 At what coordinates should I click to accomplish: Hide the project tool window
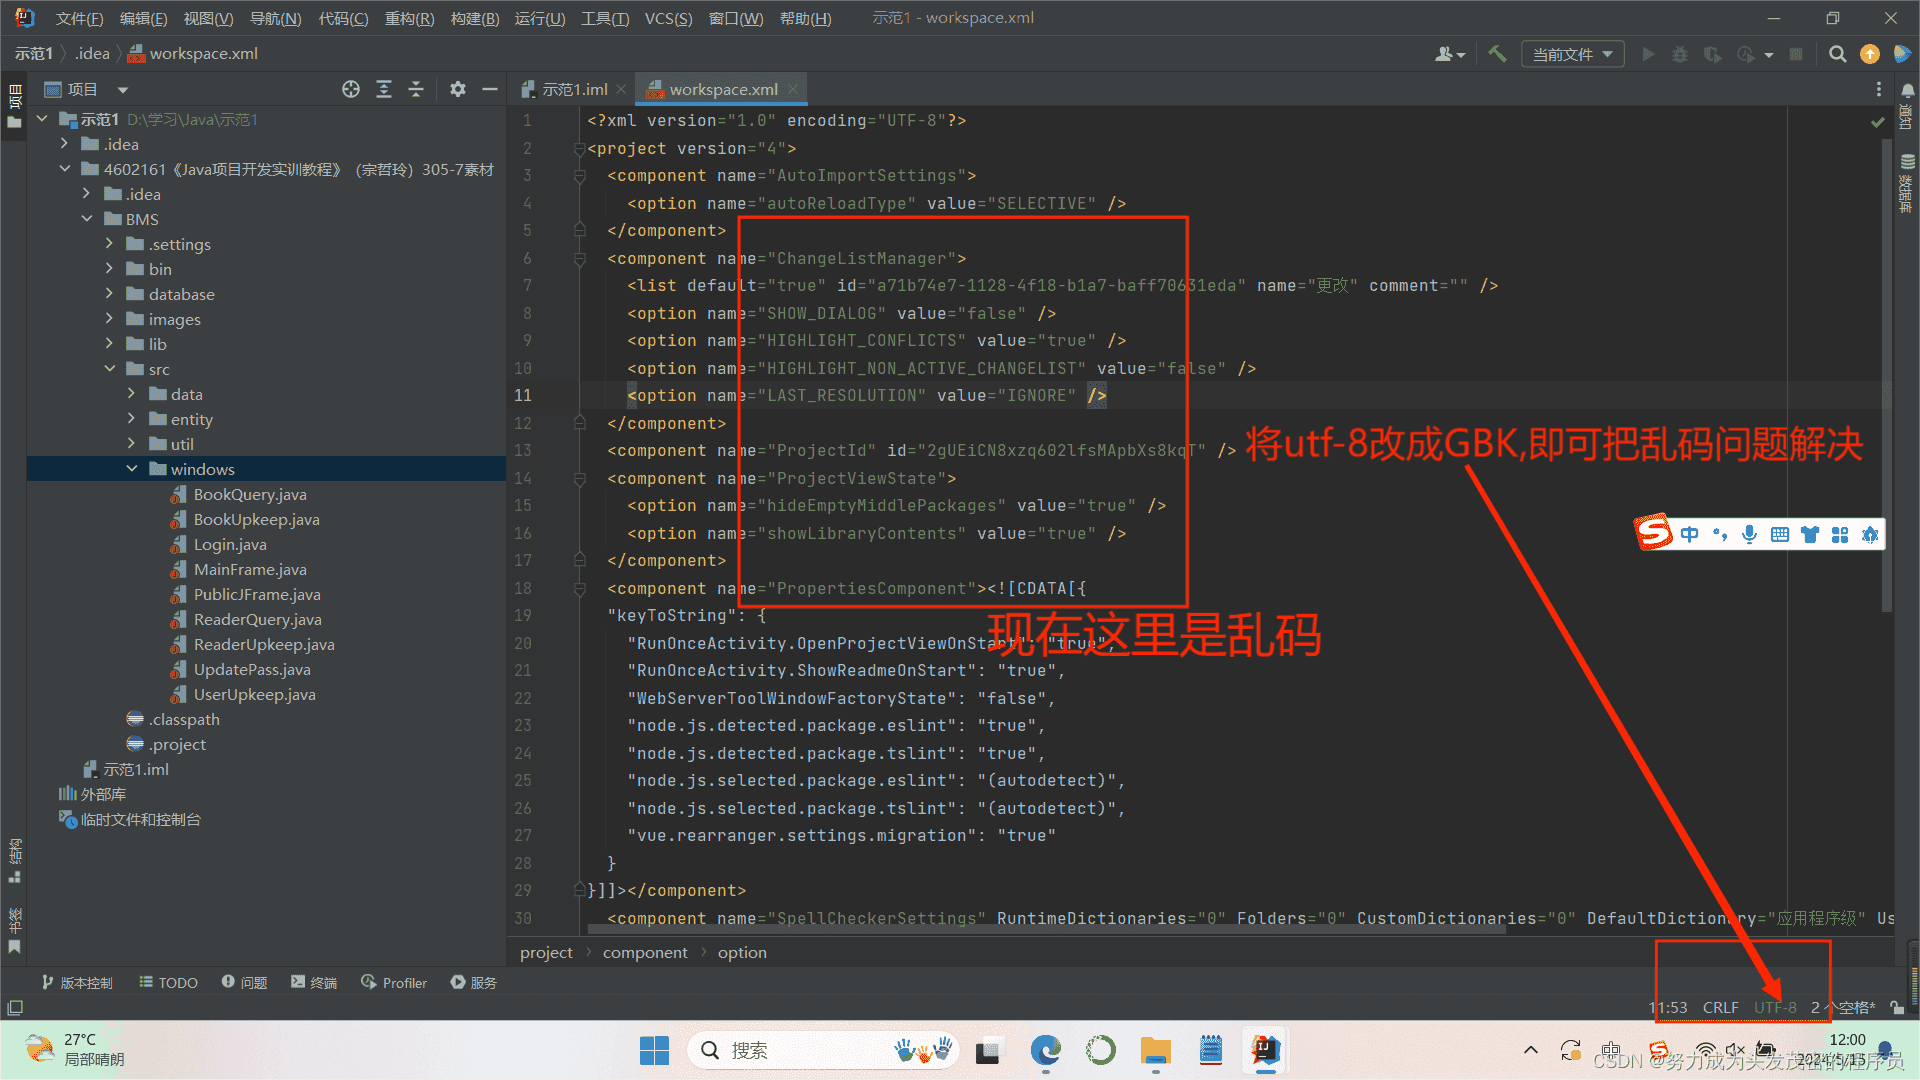click(490, 89)
